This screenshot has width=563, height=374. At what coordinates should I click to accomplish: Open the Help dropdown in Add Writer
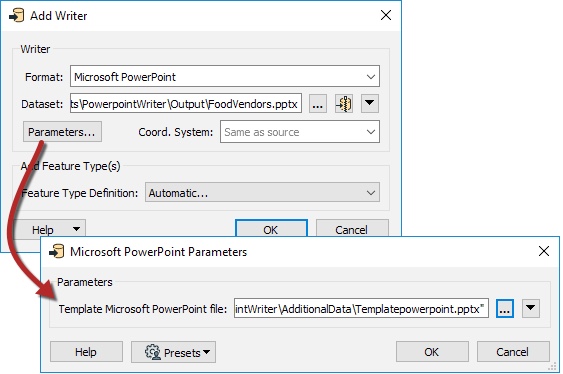(x=49, y=229)
